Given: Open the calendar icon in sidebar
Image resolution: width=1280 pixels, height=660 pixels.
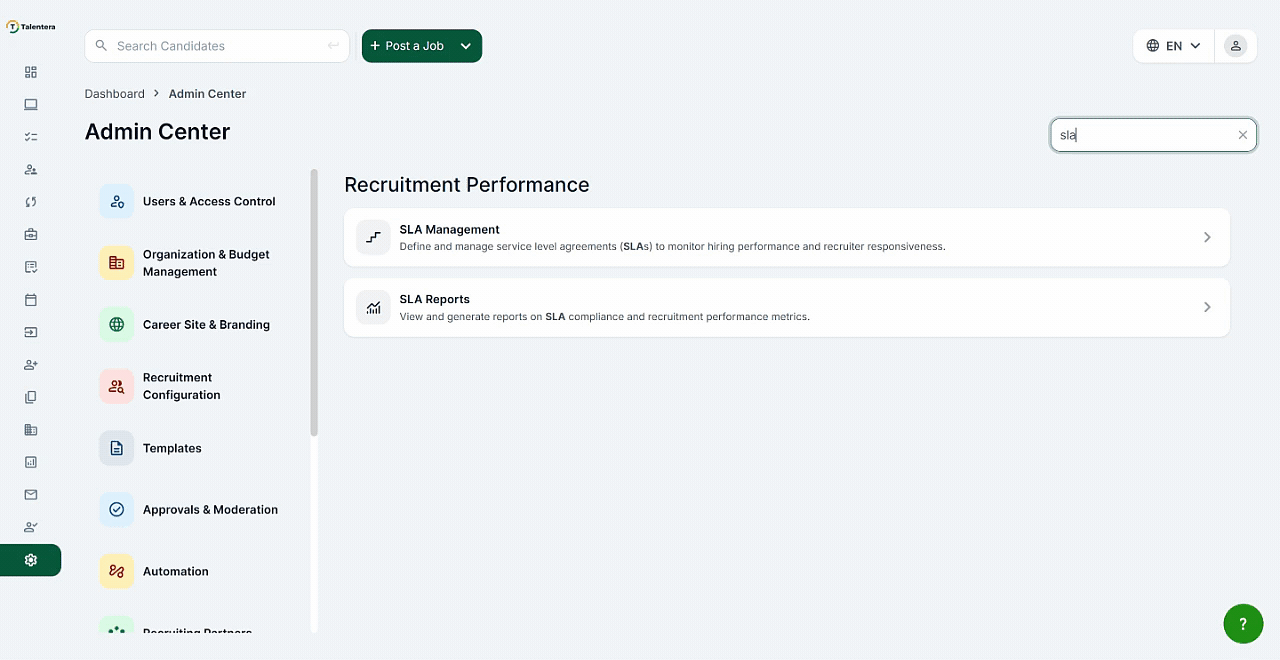Looking at the screenshot, I should 31,299.
